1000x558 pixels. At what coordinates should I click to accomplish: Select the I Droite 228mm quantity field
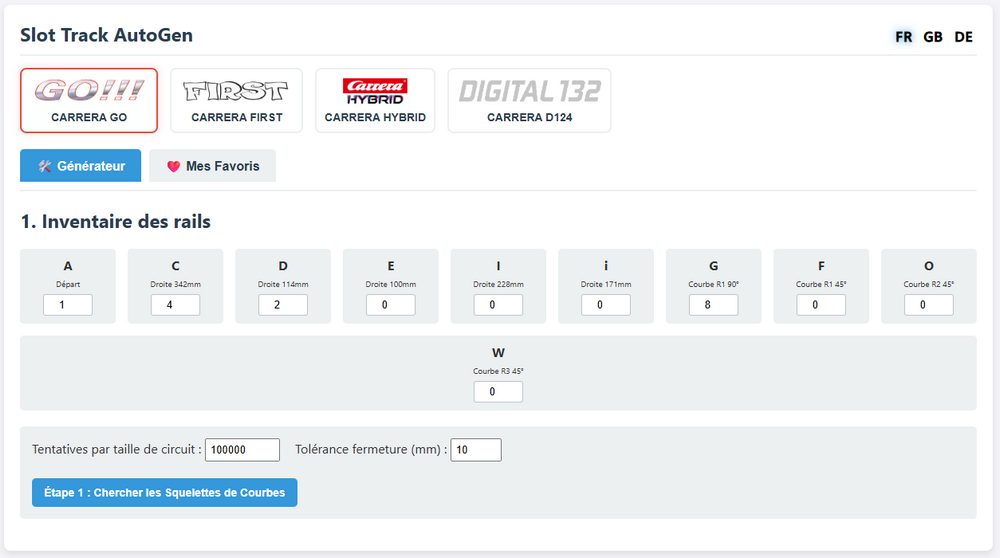[x=498, y=305]
